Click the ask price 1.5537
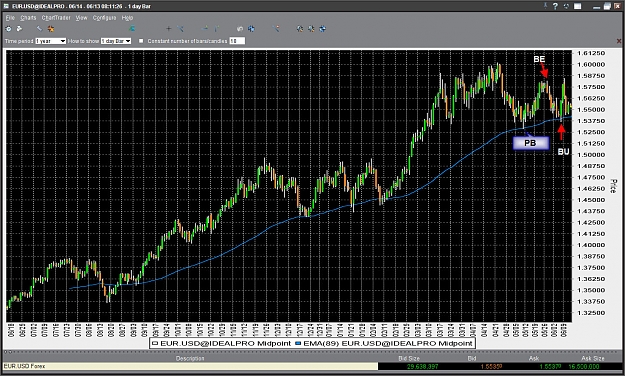This screenshot has width=625, height=376. pyautogui.click(x=550, y=366)
